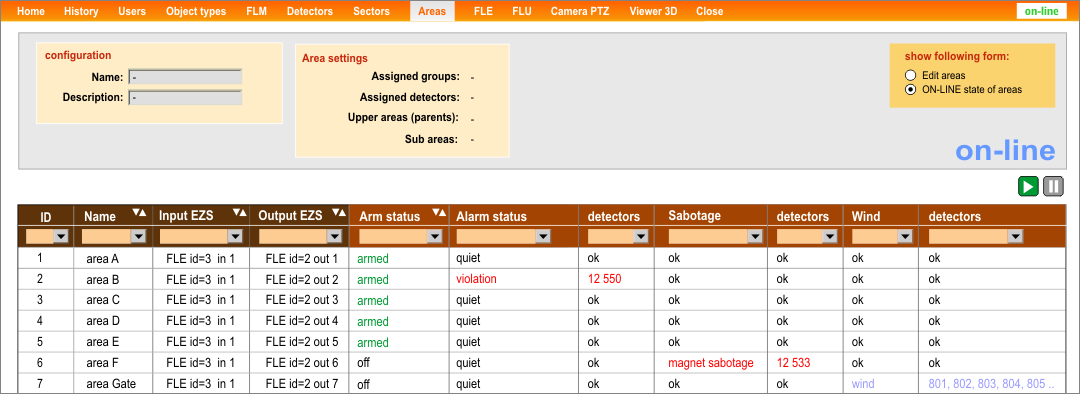Screen dimensions: 1080x394
Task: Select the 'area A' row name
Action: (102, 258)
